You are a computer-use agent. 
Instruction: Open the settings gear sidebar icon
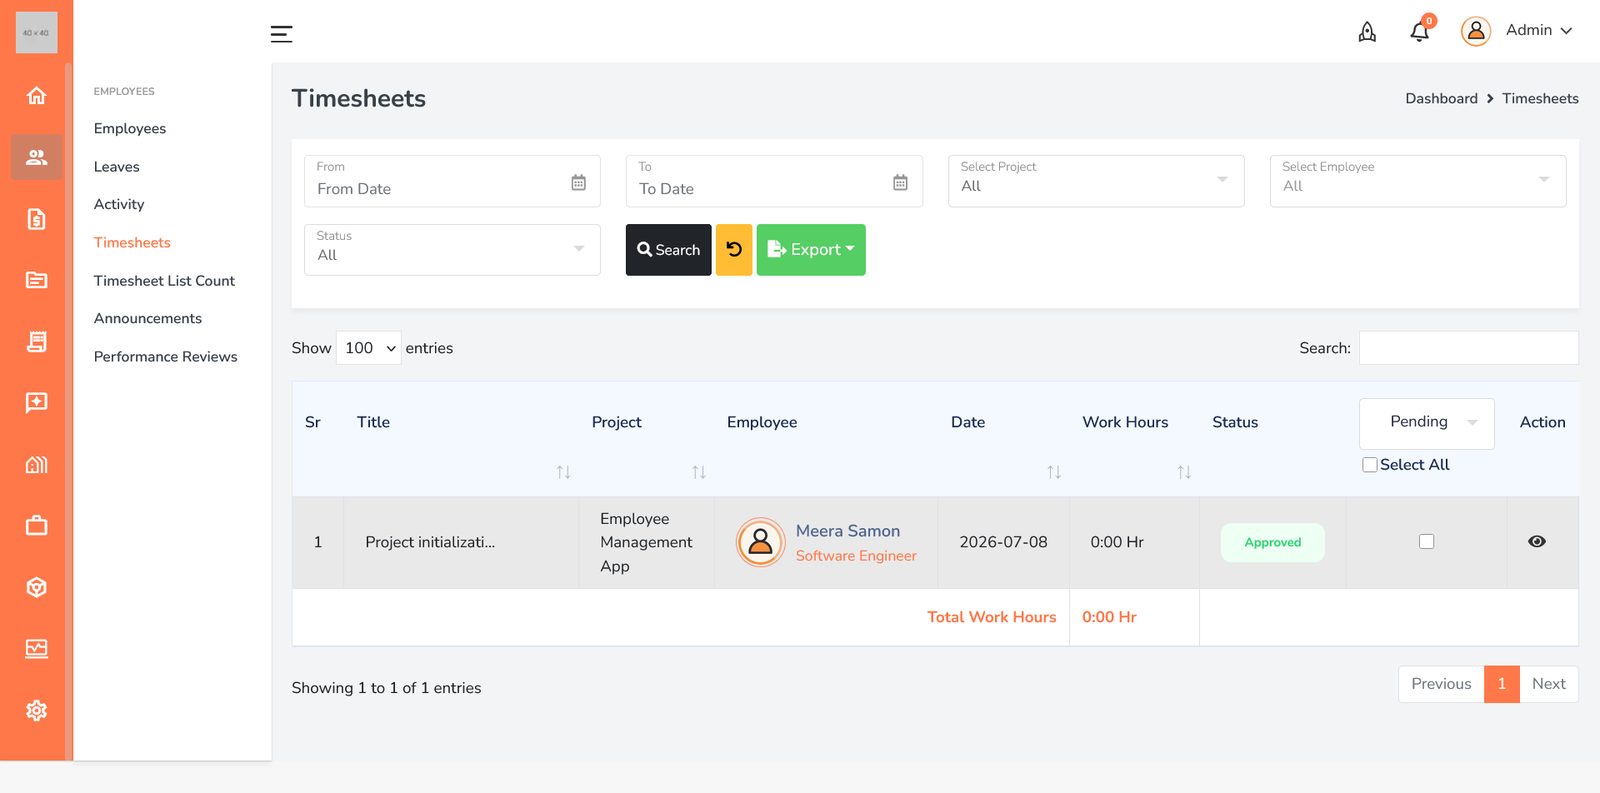click(x=36, y=710)
